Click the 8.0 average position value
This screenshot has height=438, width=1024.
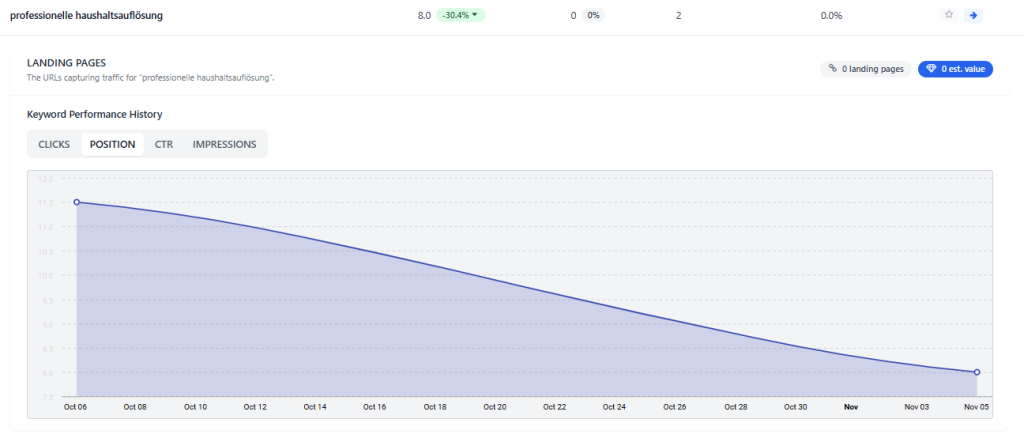(x=425, y=16)
